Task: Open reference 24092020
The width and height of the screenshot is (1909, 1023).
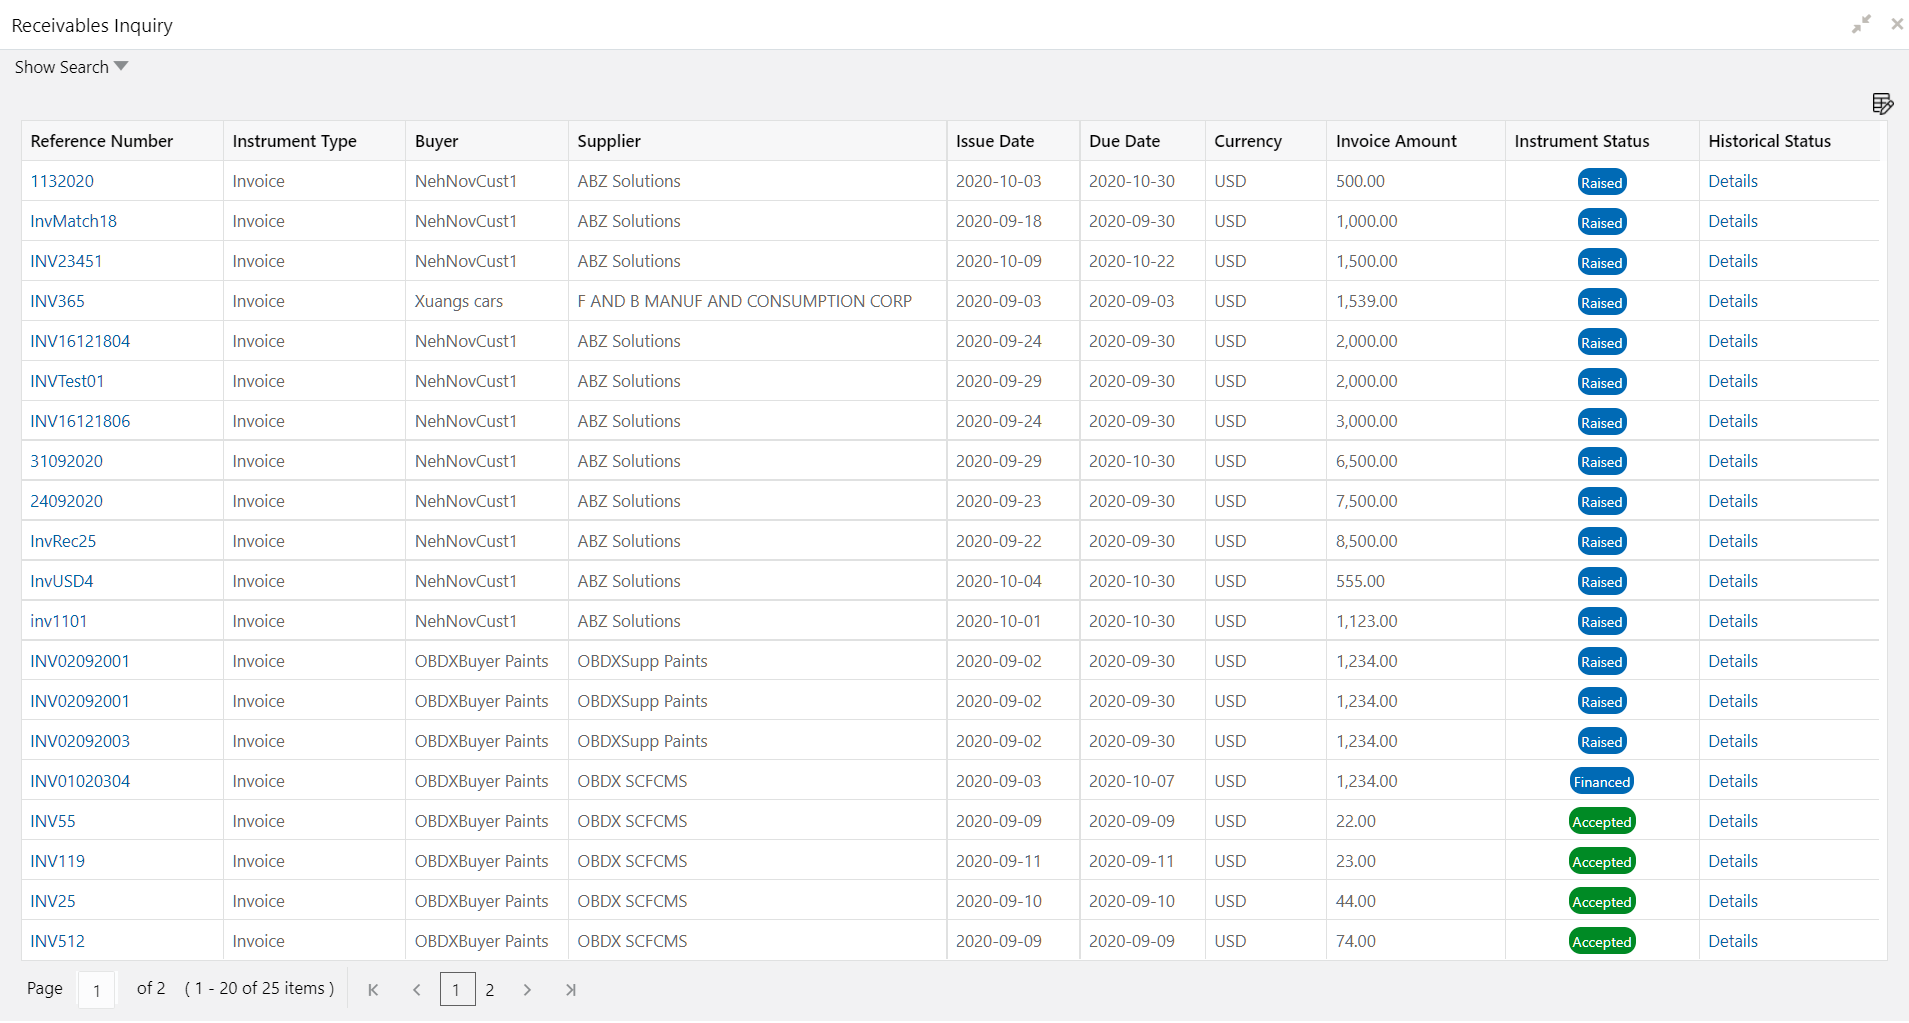Action: pos(66,501)
